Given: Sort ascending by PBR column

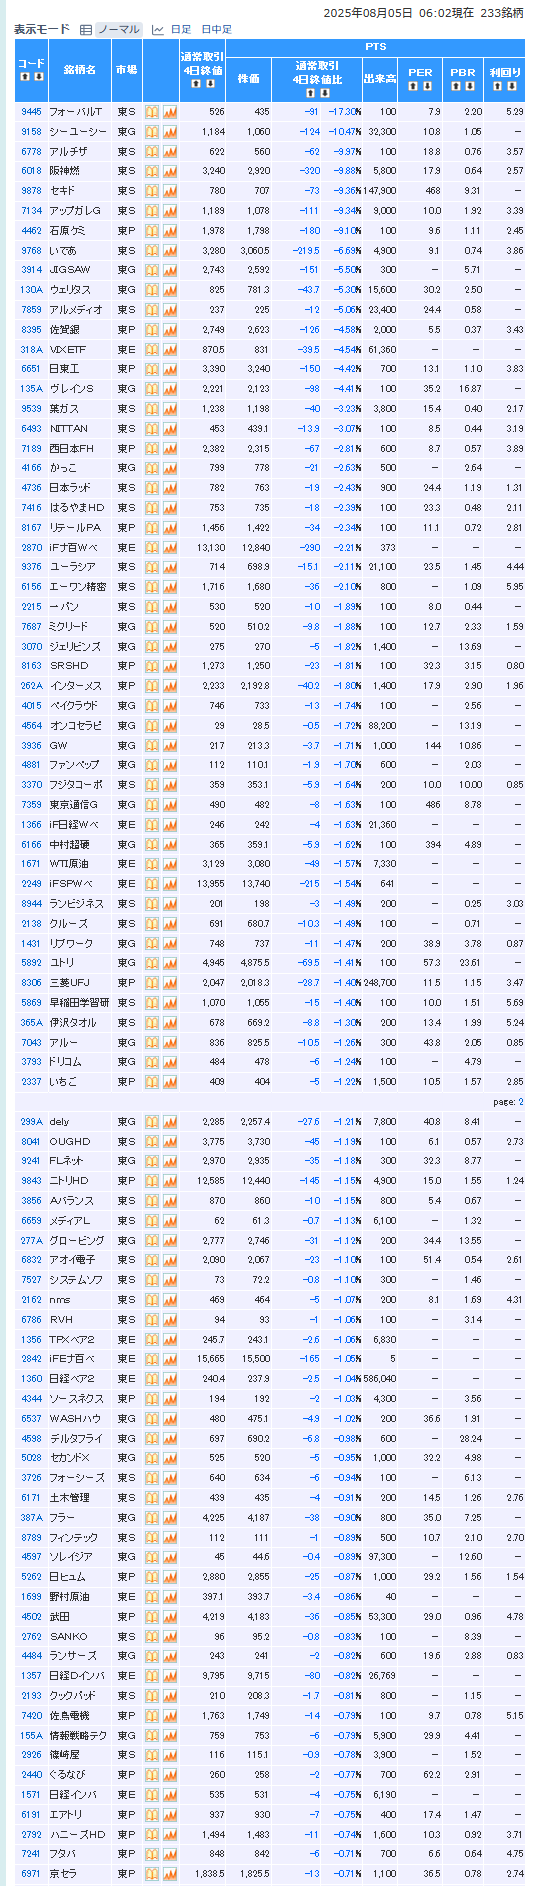Looking at the screenshot, I should [456, 86].
